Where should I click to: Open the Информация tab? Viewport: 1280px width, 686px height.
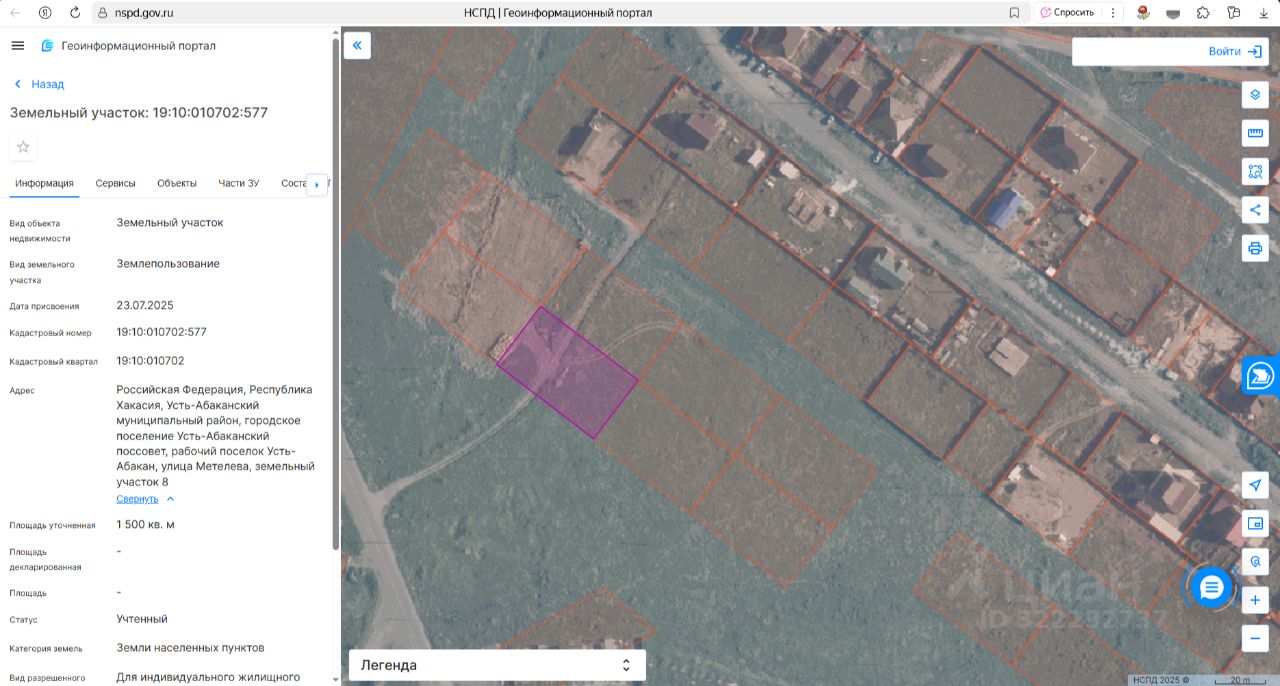(44, 183)
